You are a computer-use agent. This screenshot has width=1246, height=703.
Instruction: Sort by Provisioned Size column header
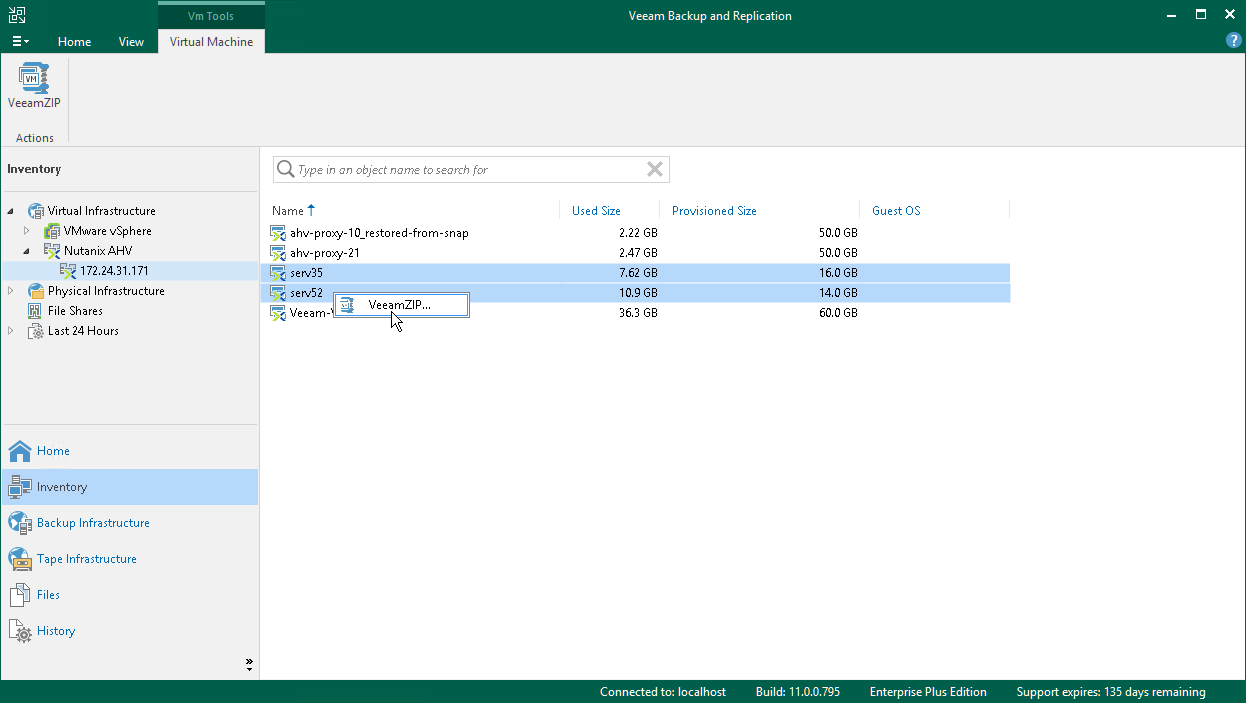714,211
